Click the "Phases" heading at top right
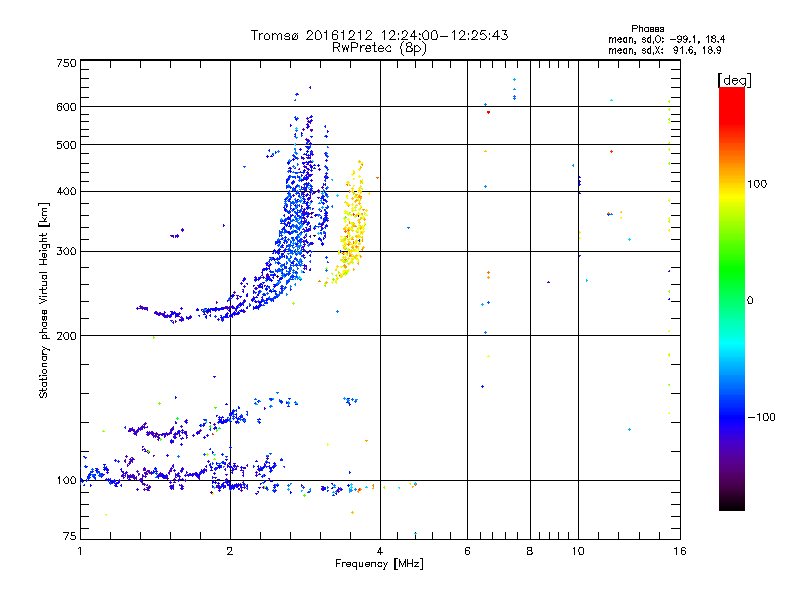The height and width of the screenshot is (600, 800). (647, 29)
